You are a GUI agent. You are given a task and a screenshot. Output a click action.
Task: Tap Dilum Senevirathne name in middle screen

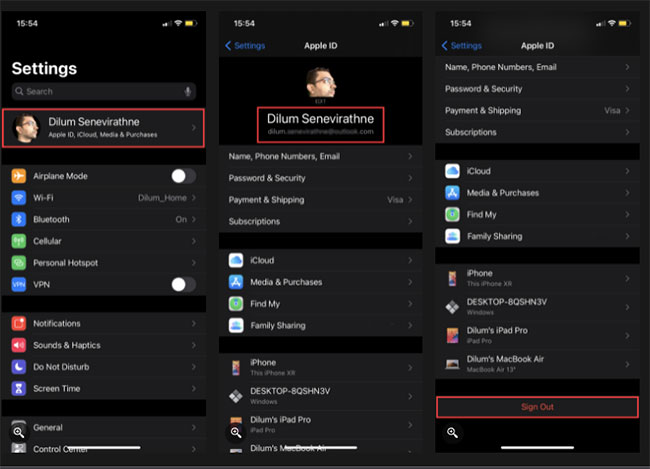(320, 119)
